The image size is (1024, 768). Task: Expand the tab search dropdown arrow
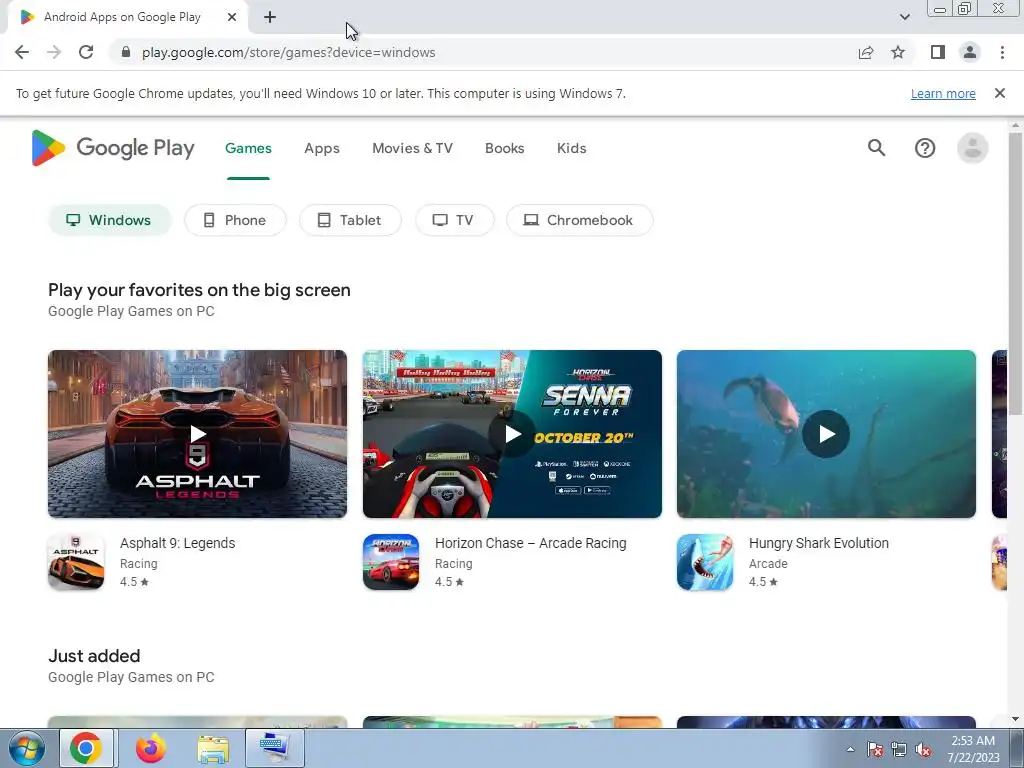click(x=904, y=17)
